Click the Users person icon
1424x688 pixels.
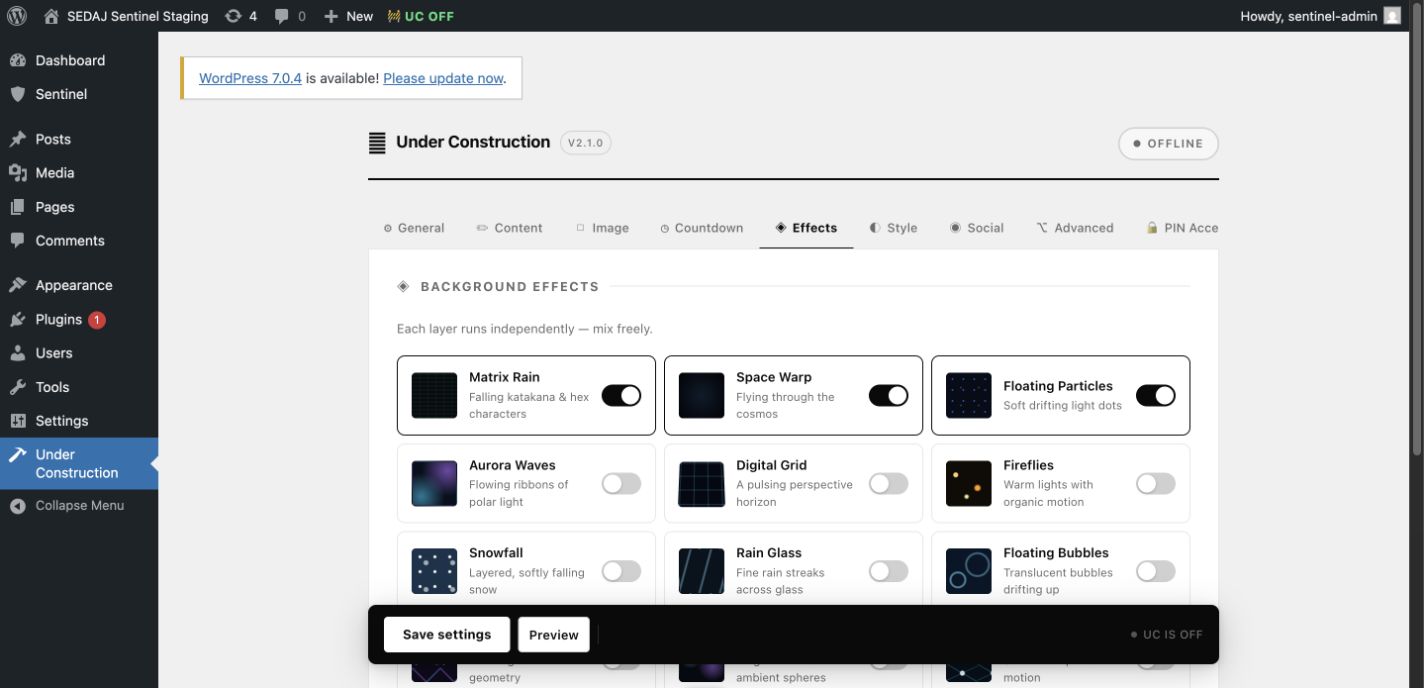17,353
